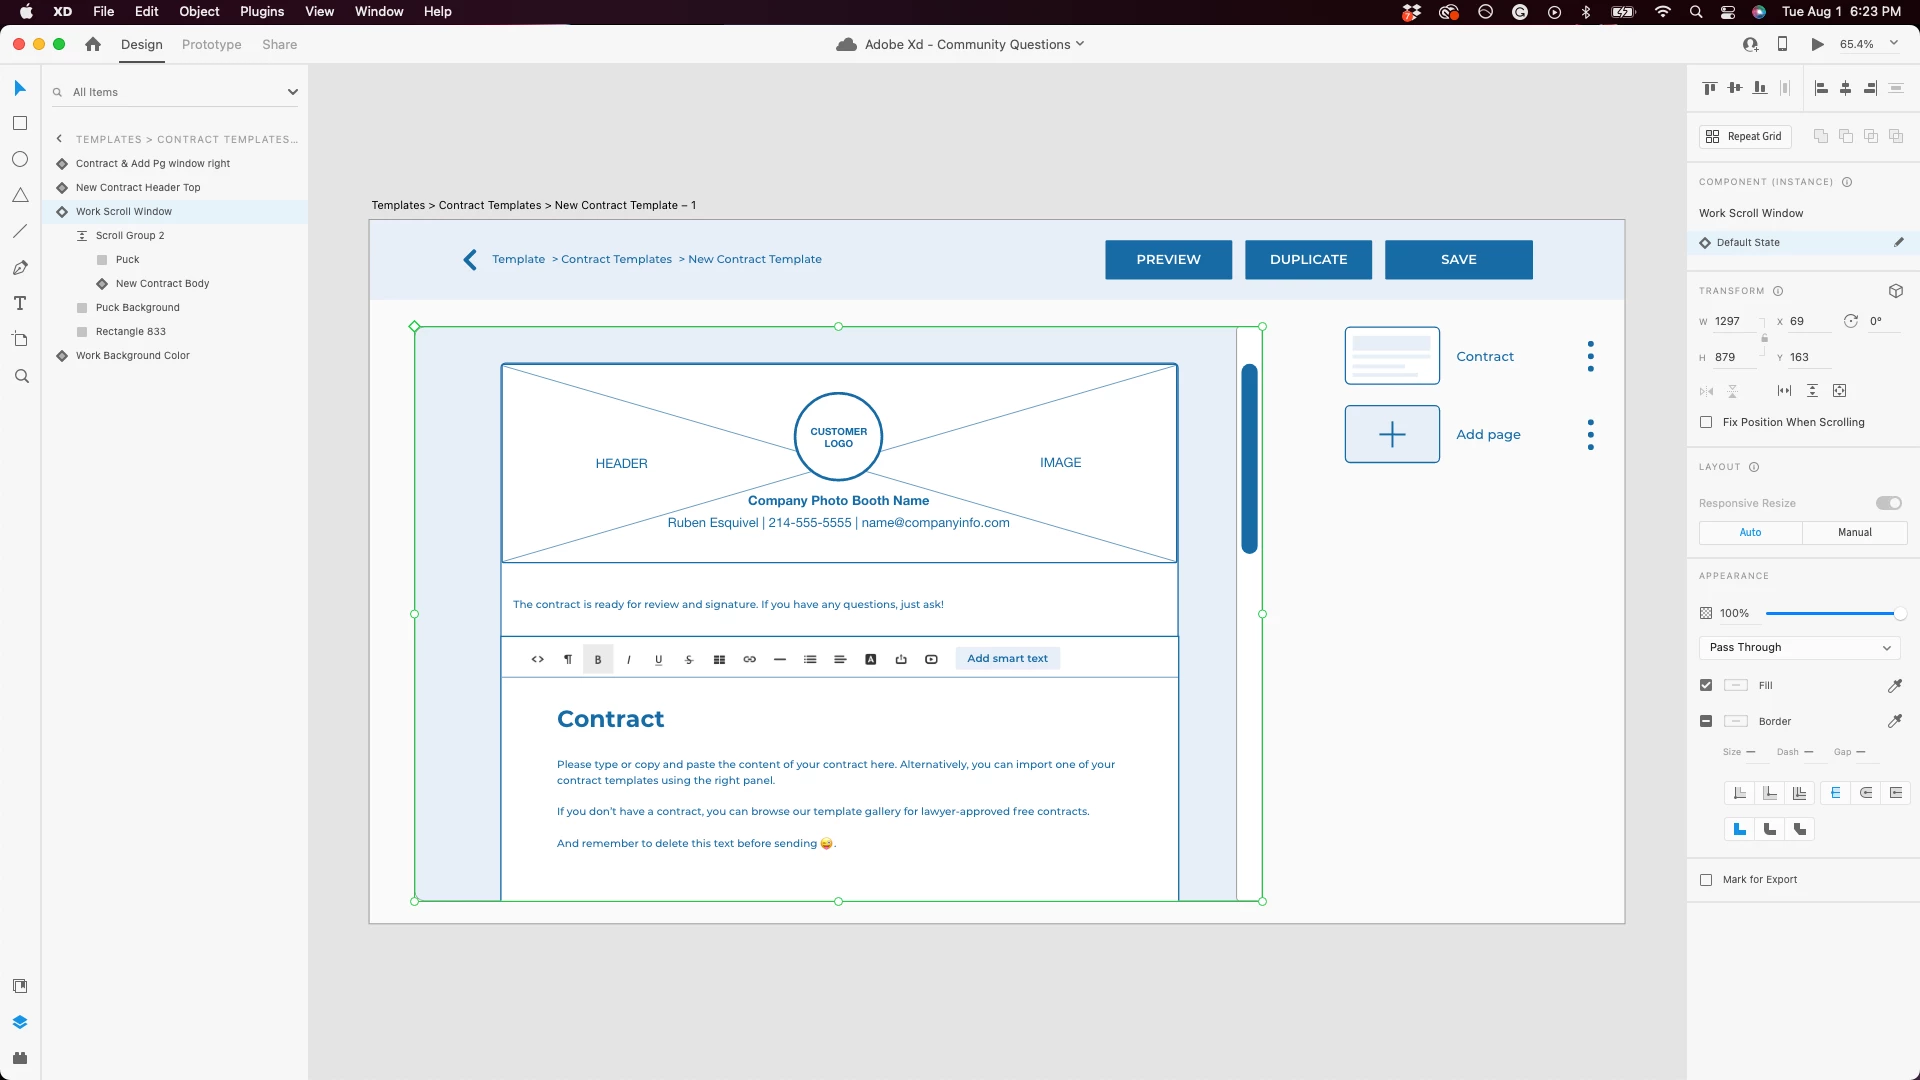Open the zoom percentage dropdown

click(1893, 44)
